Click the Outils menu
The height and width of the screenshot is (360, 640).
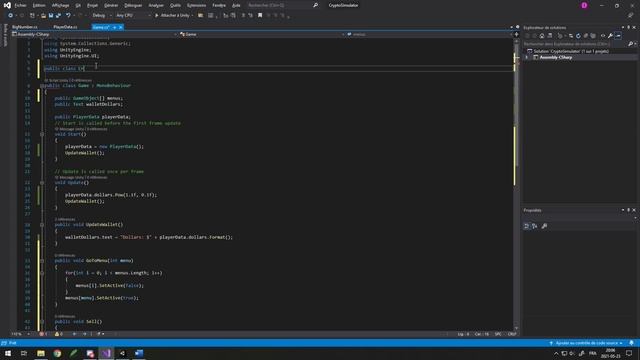tap(176, 5)
